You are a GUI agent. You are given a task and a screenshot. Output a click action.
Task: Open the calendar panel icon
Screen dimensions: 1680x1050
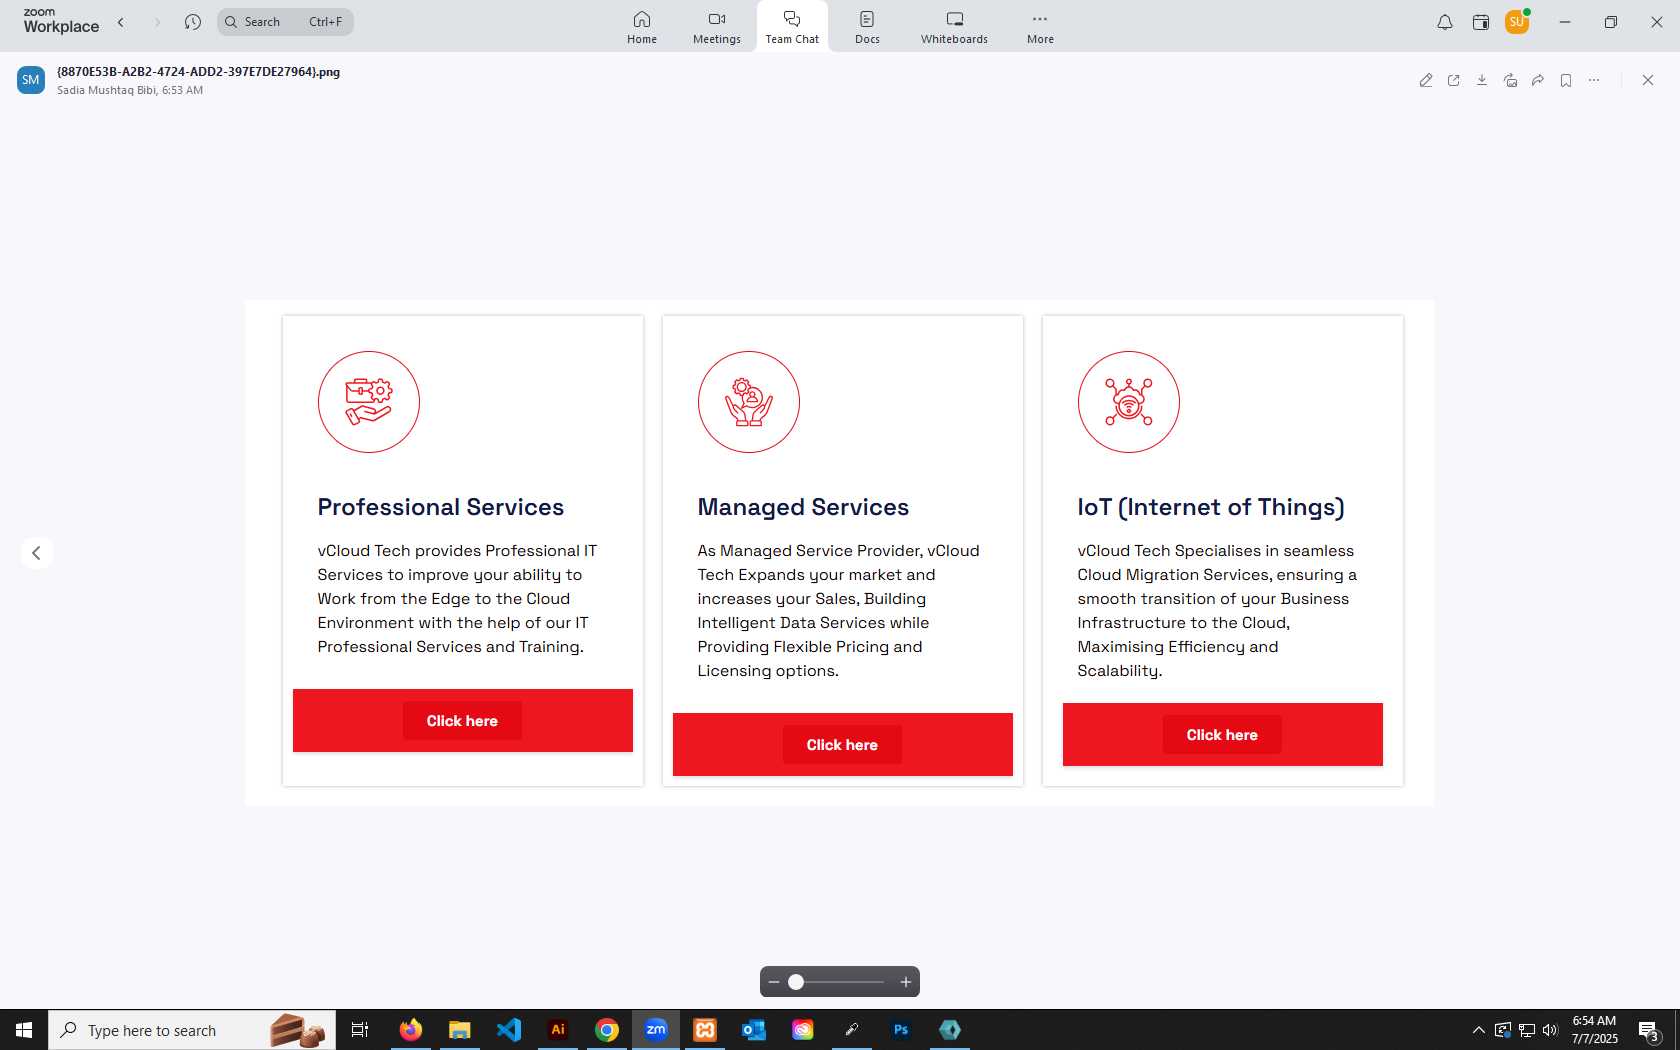(1481, 22)
